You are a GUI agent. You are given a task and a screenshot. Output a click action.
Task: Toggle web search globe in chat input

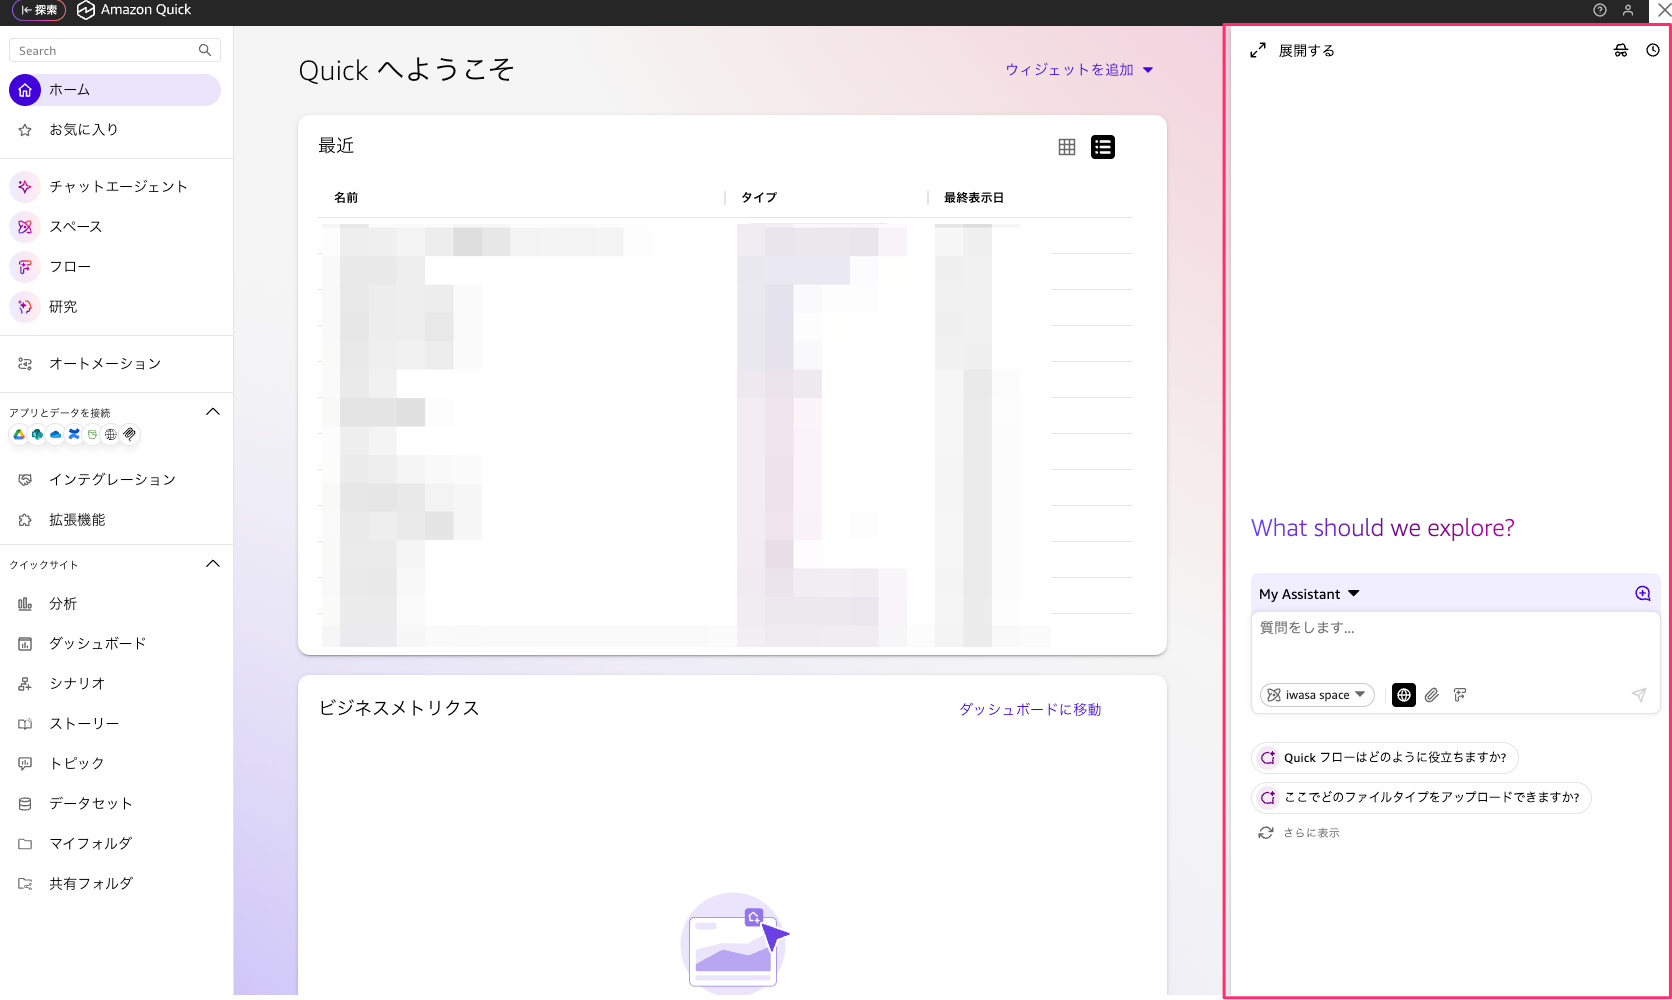(x=1403, y=694)
